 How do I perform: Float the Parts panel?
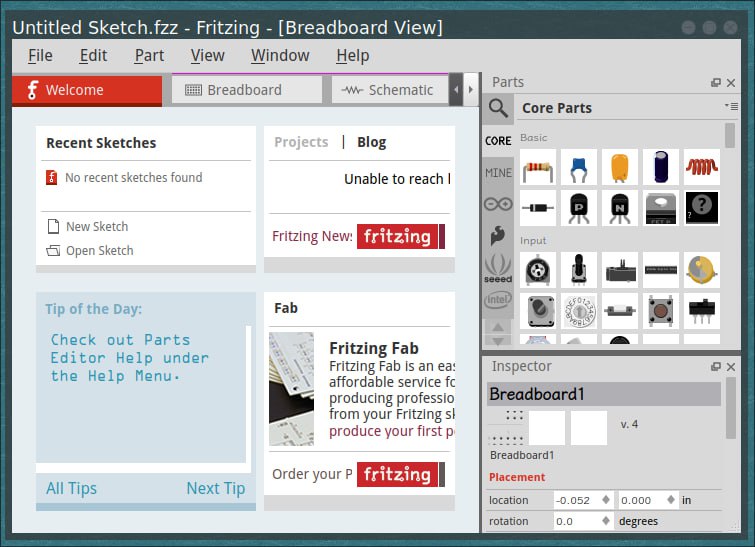[x=716, y=83]
